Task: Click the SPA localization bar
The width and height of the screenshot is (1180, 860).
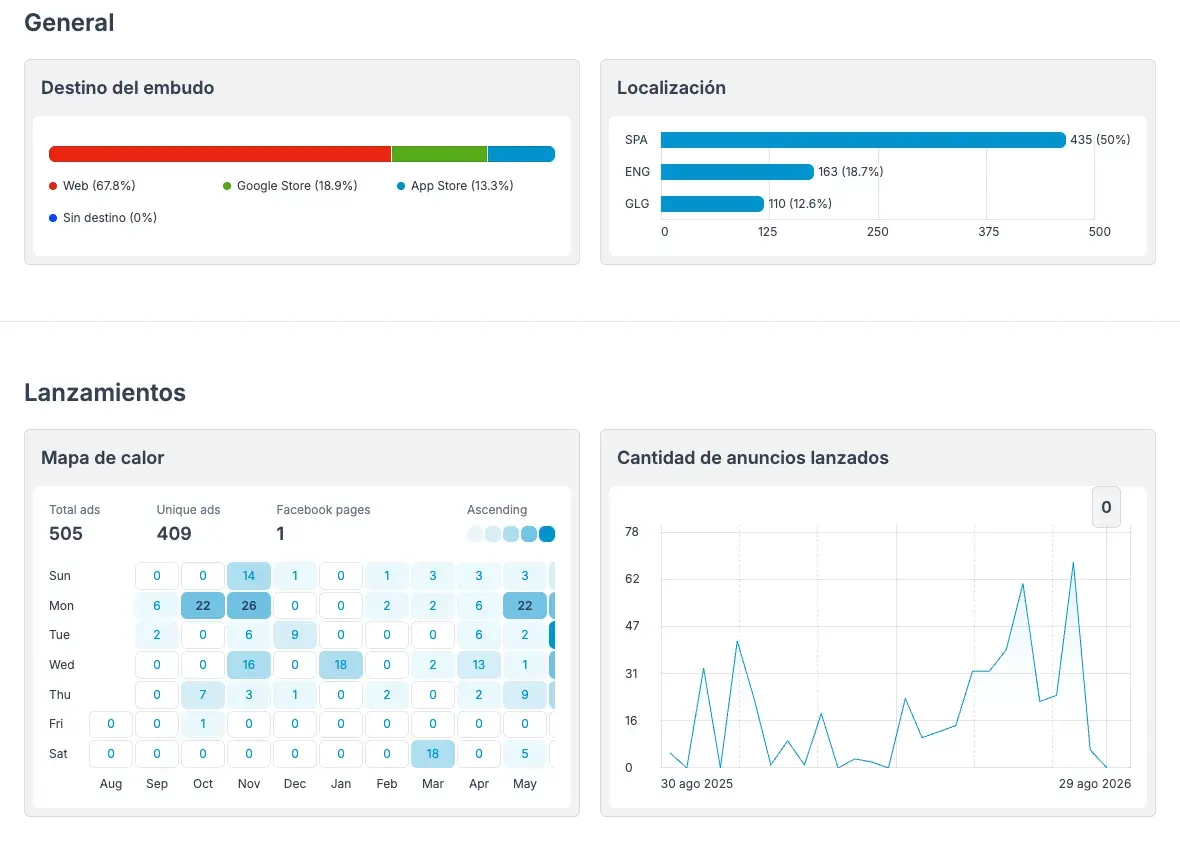Action: click(863, 140)
